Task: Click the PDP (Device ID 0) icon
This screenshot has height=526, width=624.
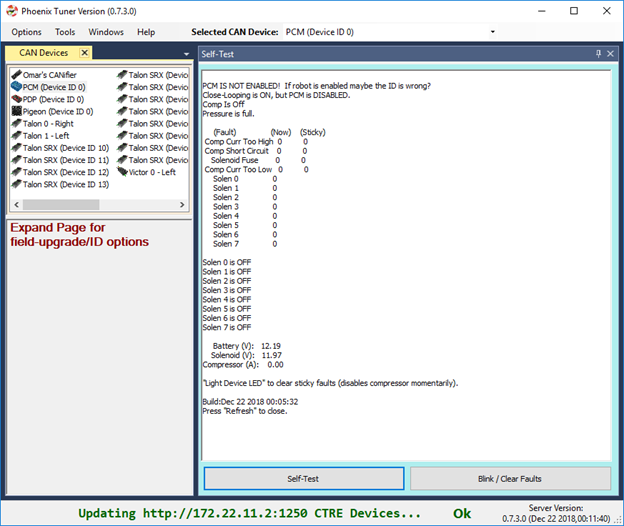Action: (x=17, y=99)
